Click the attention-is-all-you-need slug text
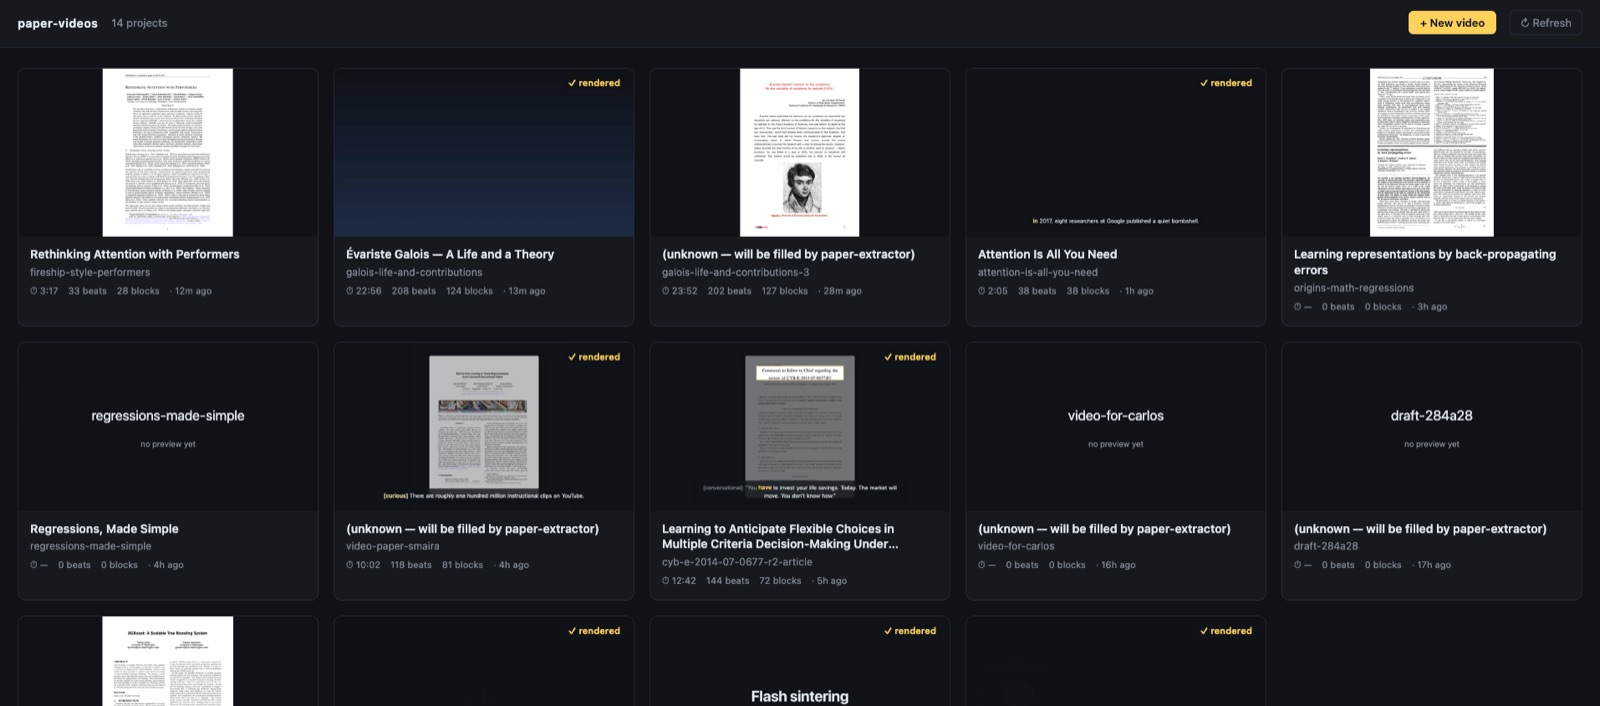Viewport: 1600px width, 706px height. [x=1038, y=272]
